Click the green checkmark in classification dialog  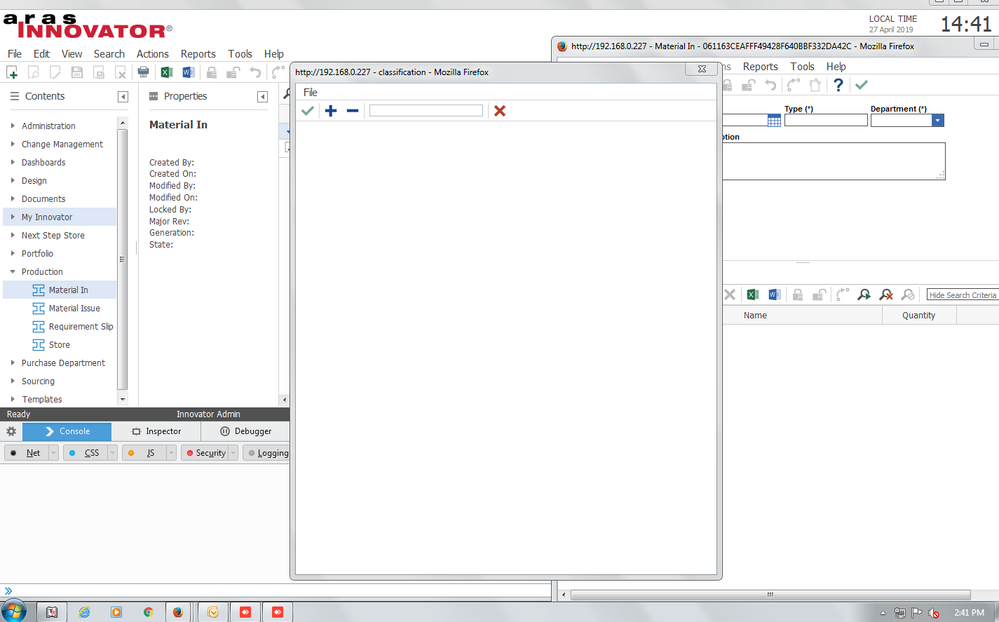coord(308,111)
